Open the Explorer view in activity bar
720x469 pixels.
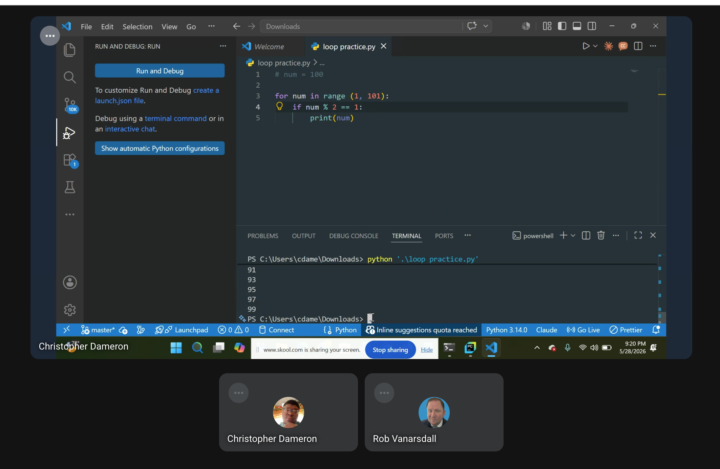pos(70,50)
